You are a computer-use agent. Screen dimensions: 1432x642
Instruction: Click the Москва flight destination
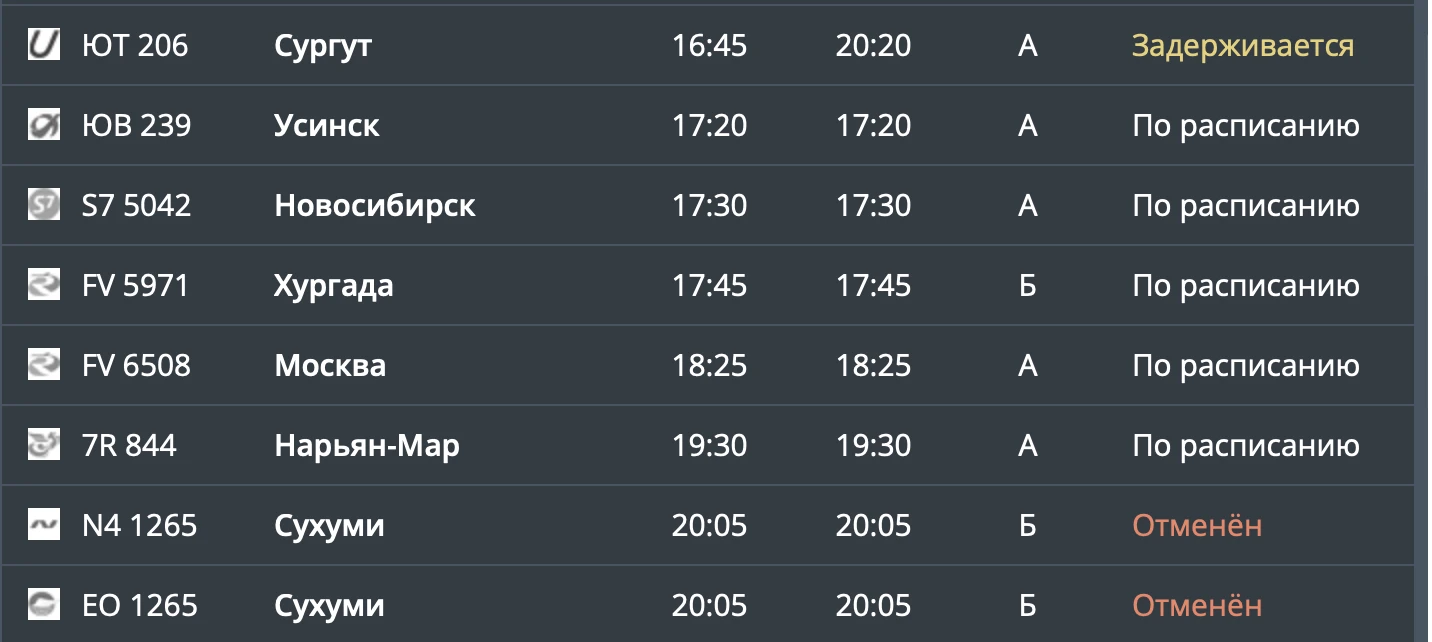330,366
